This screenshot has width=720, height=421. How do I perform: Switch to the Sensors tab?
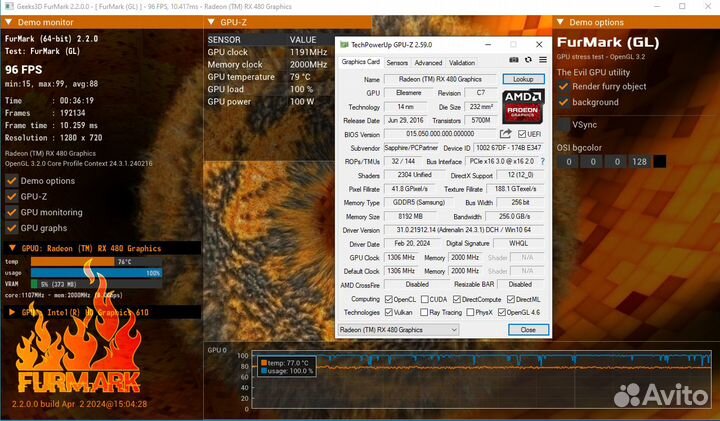pos(397,63)
